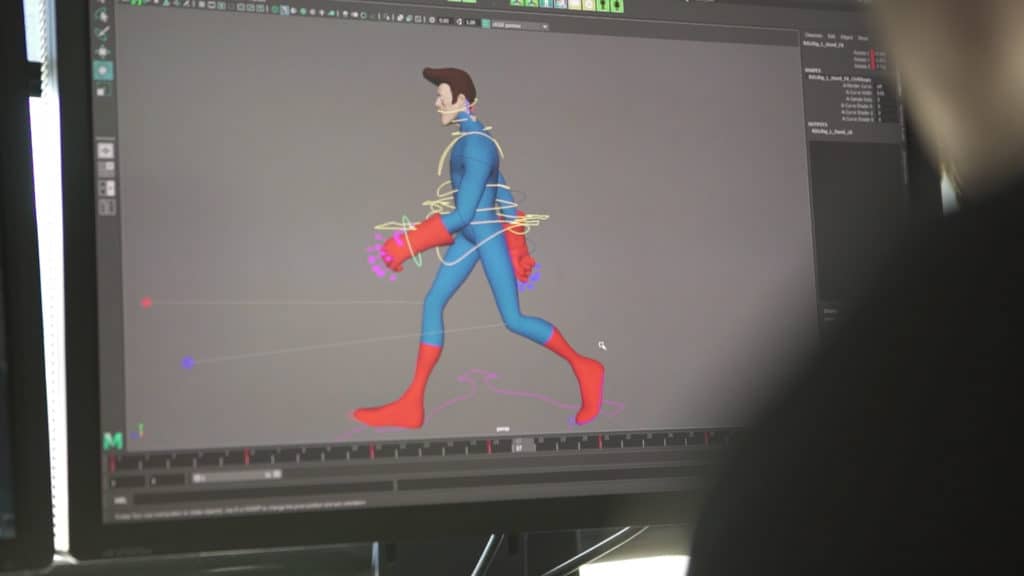1024x576 pixels.
Task: Select the green ring wrist control
Action: (x=411, y=241)
